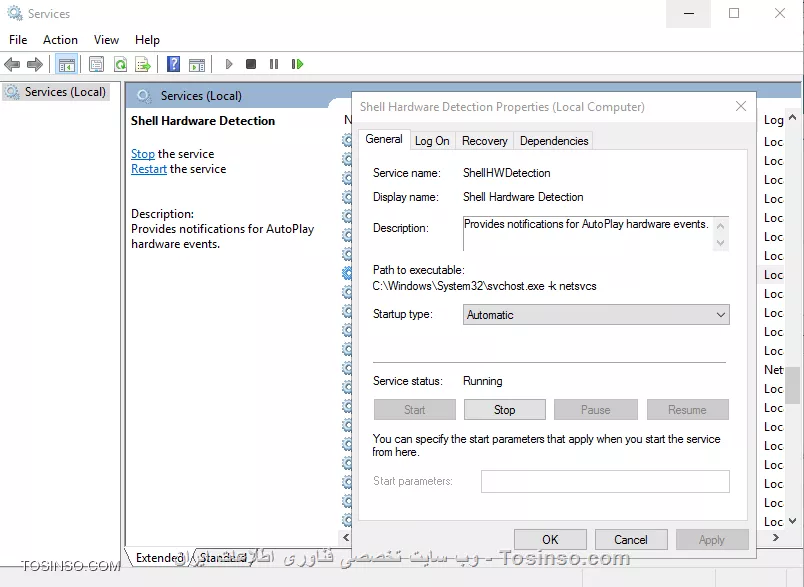The image size is (804, 587).
Task: Cancel the properties dialog
Action: pos(631,540)
